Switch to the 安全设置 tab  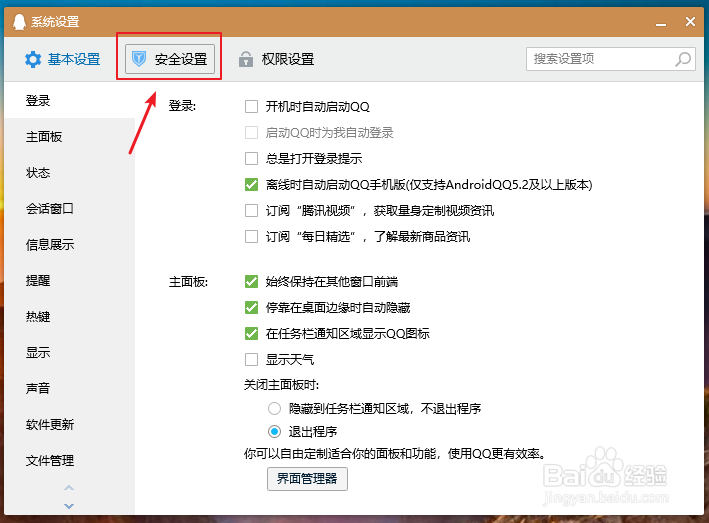pyautogui.click(x=170, y=59)
